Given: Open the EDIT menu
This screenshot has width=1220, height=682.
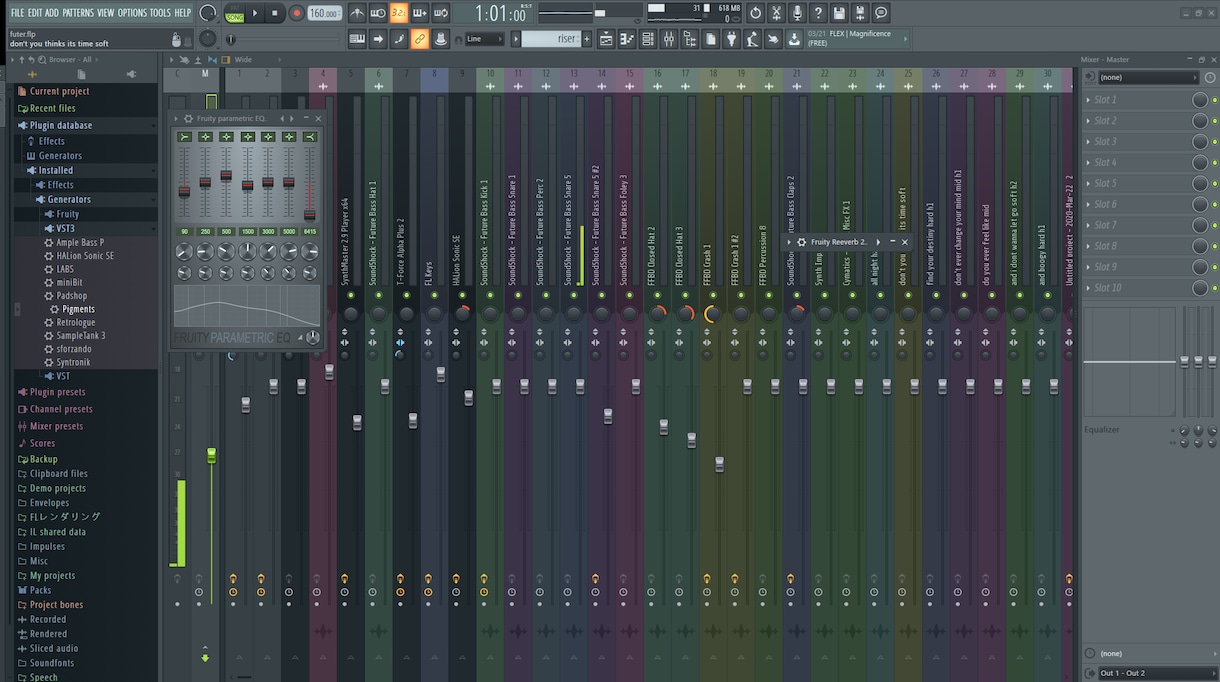Looking at the screenshot, I should [x=35, y=13].
